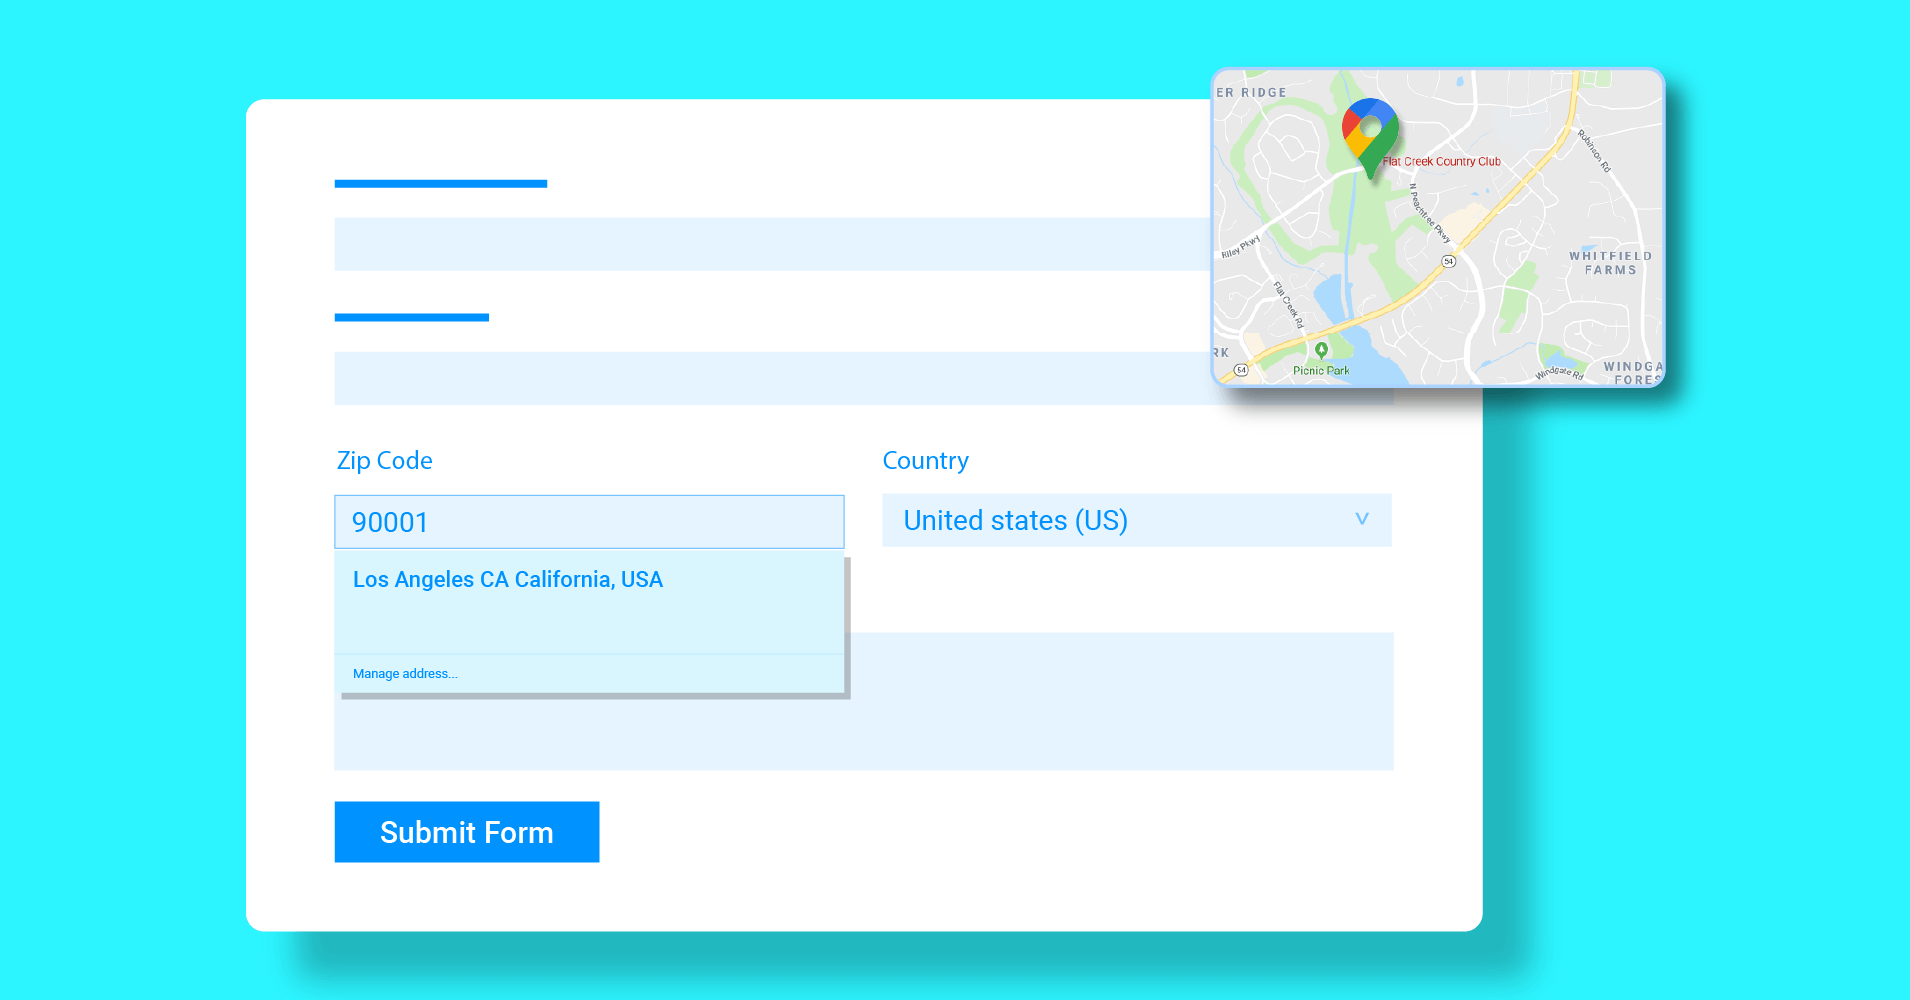1910x1000 pixels.
Task: Select the Los Angeles CA California, USA suggestion
Action: [x=507, y=579]
